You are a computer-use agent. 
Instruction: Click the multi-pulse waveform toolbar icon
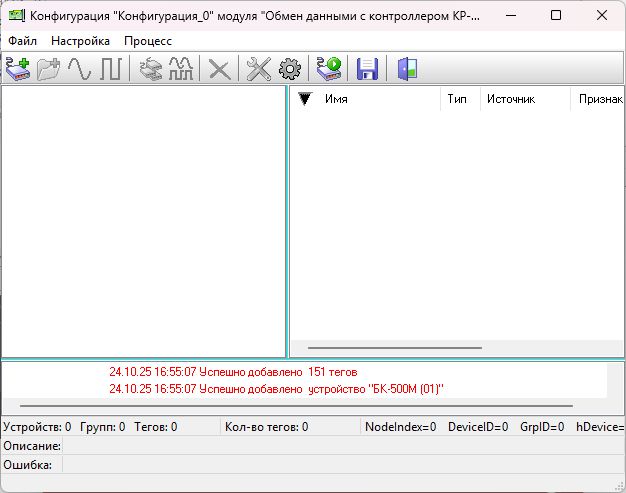181,69
